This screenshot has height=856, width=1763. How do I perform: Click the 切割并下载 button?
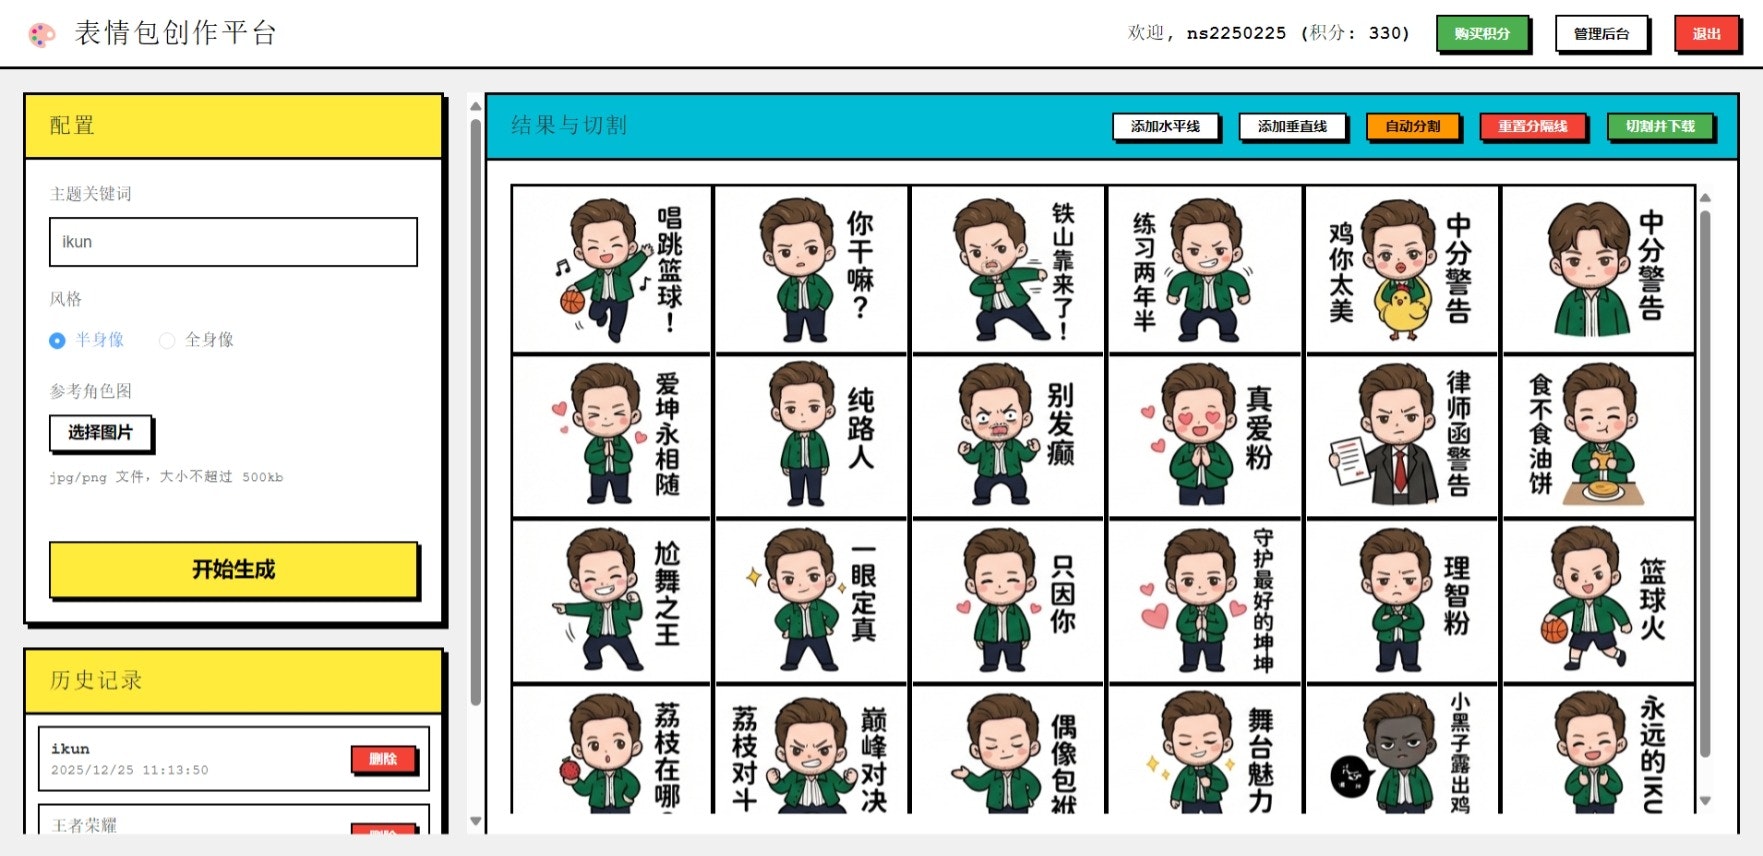(1660, 126)
